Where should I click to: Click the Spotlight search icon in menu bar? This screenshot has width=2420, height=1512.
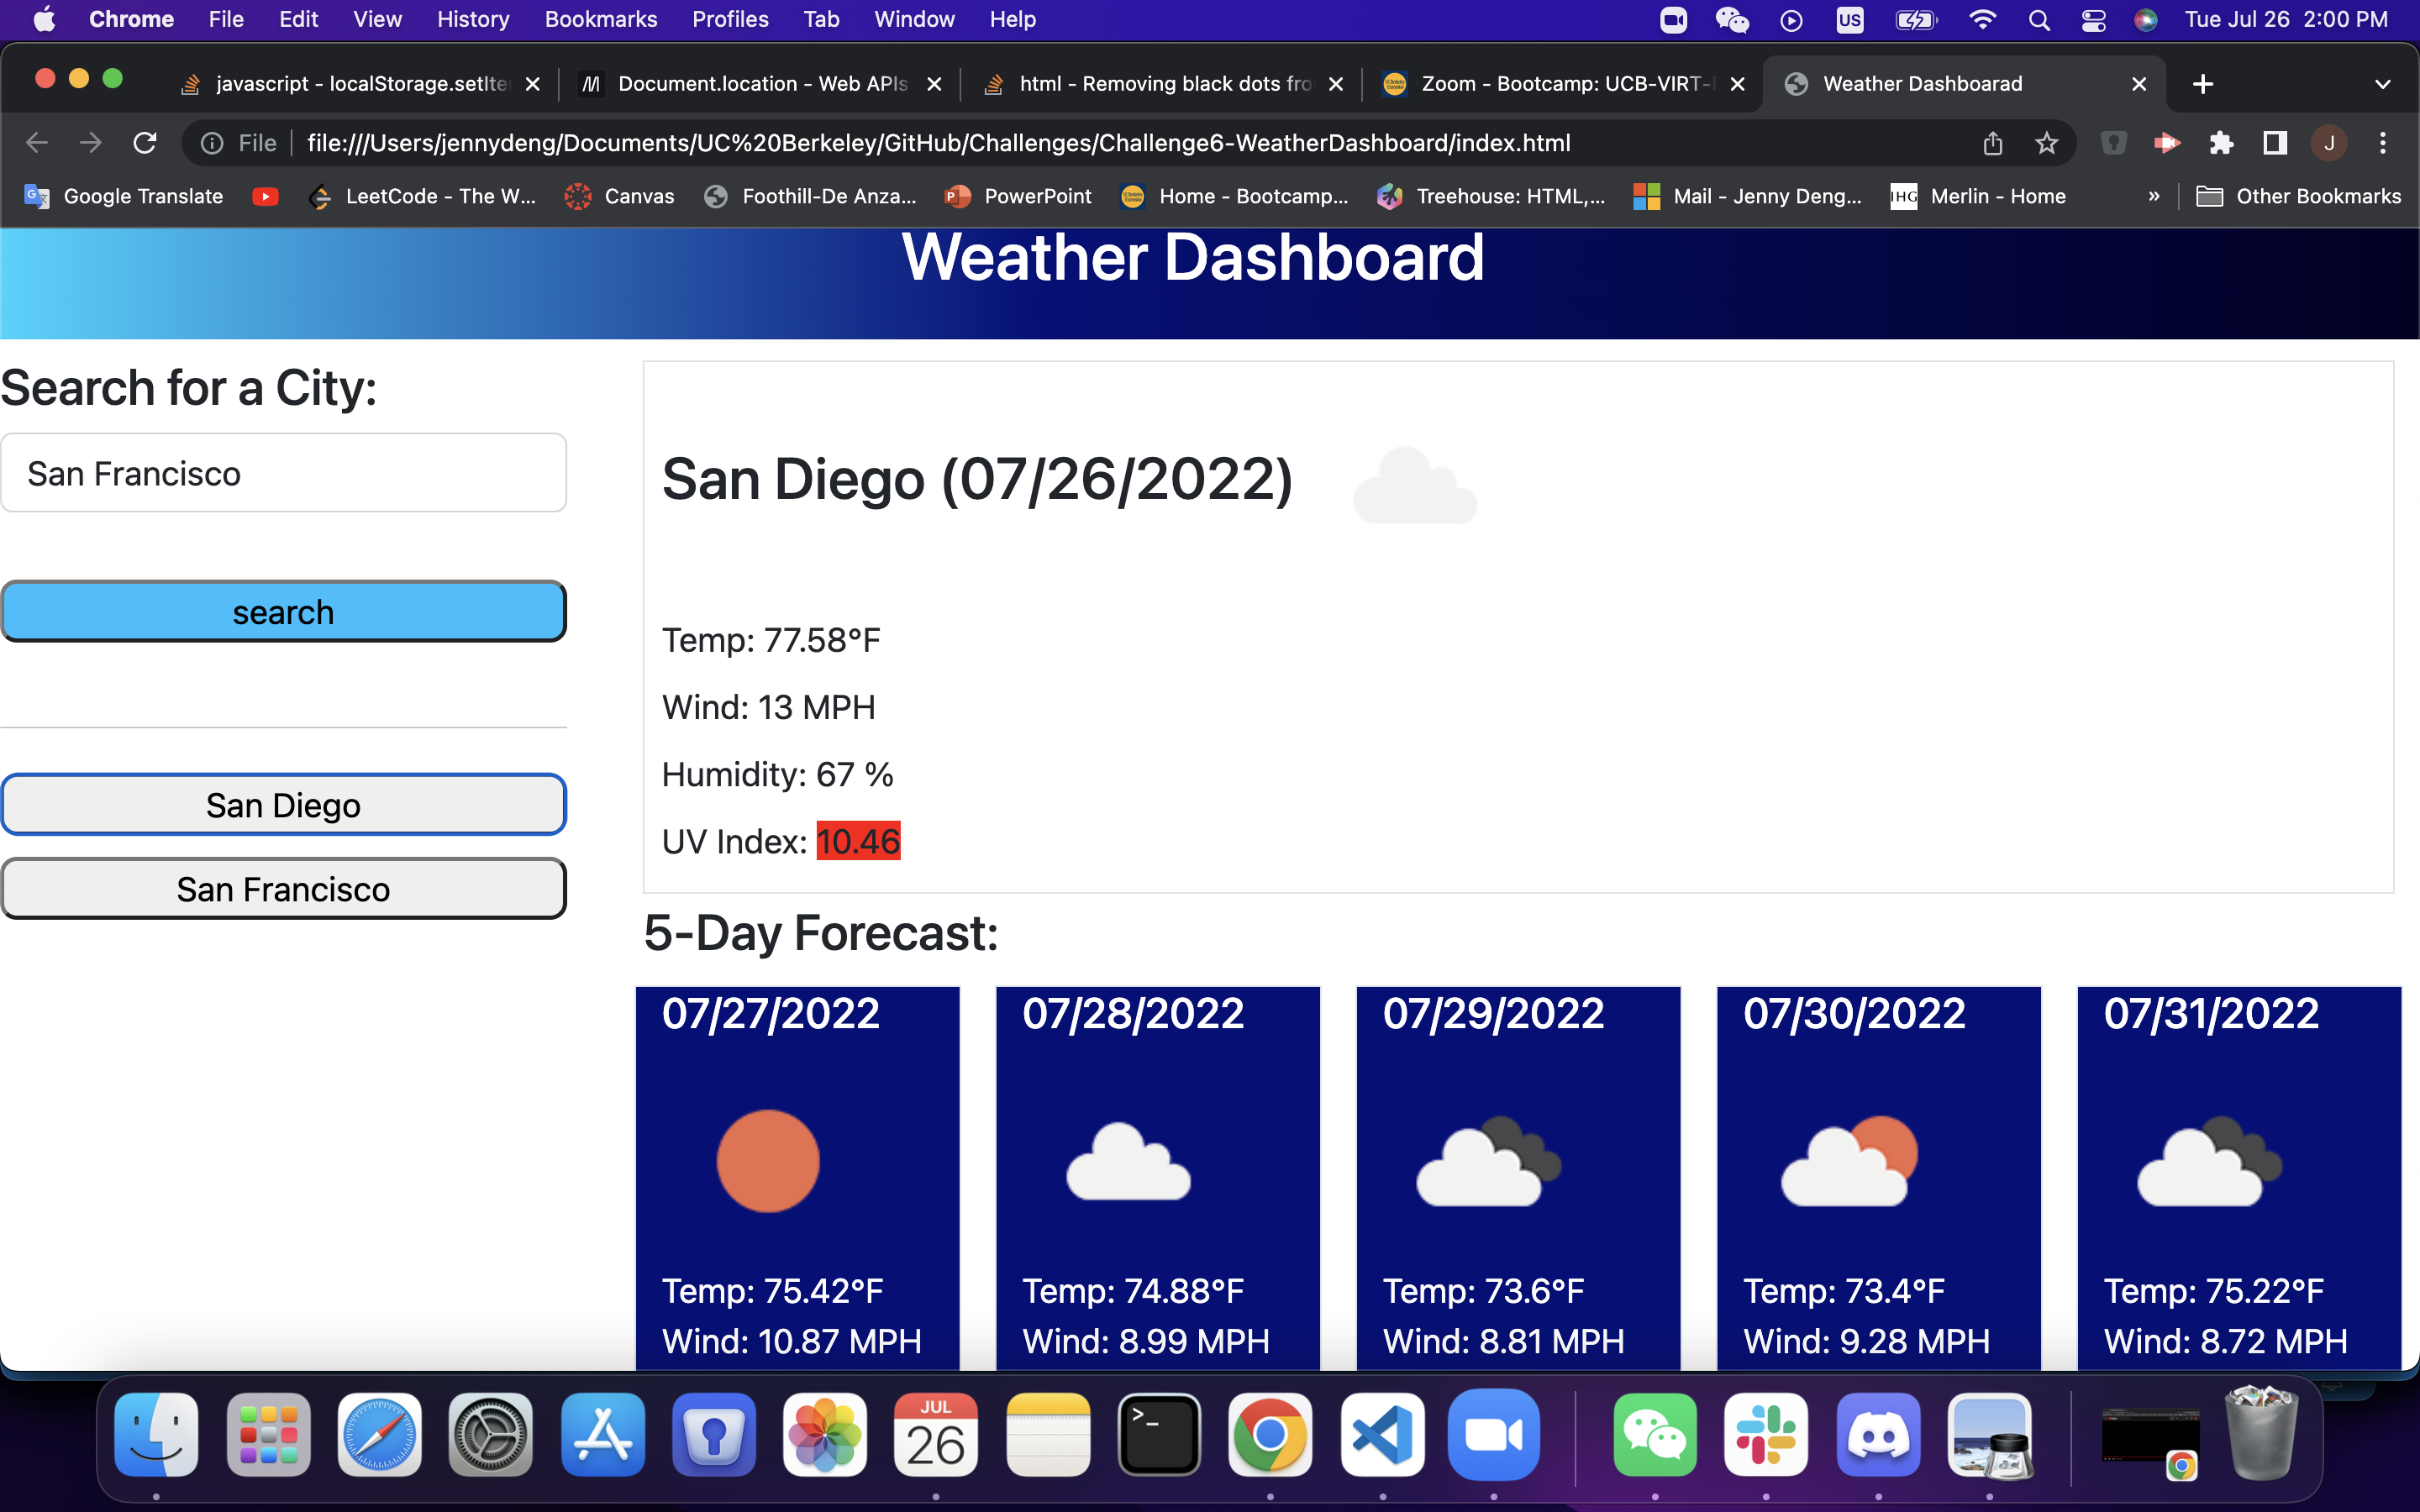(x=2040, y=19)
